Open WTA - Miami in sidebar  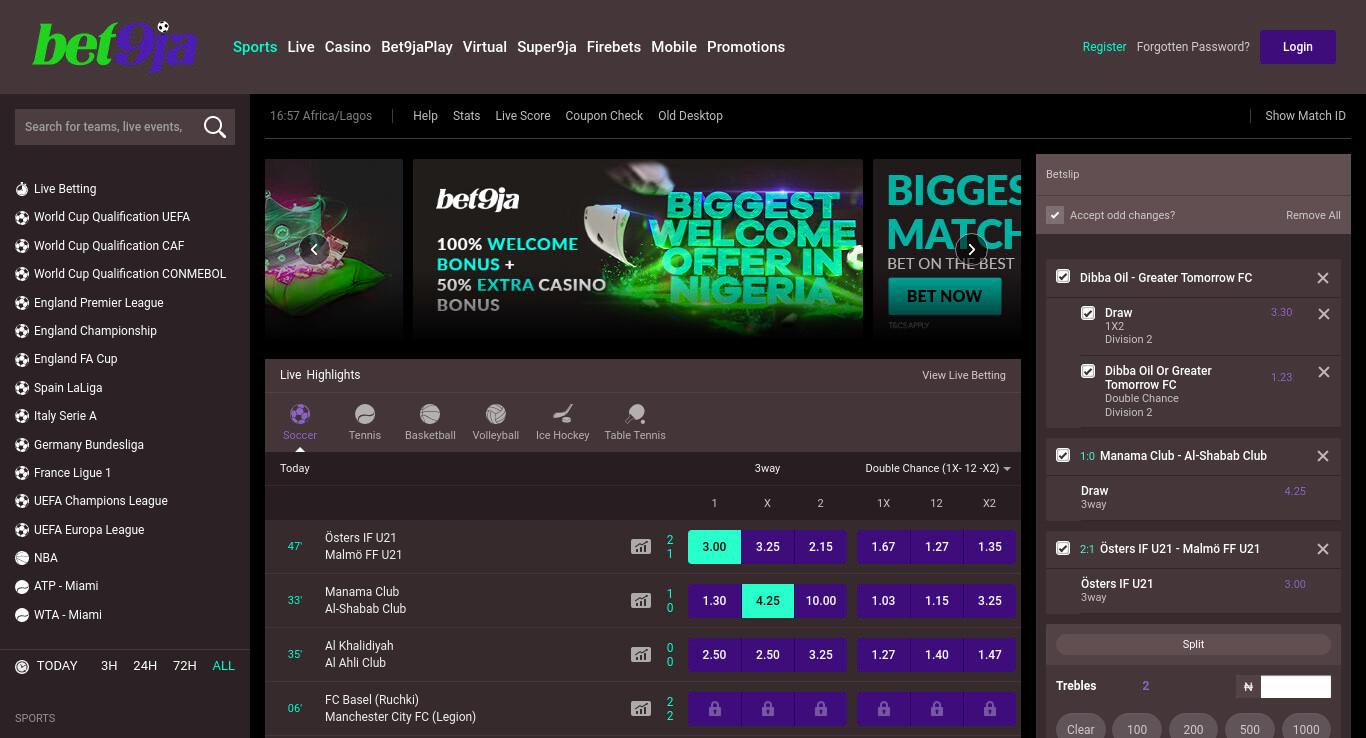[67, 615]
